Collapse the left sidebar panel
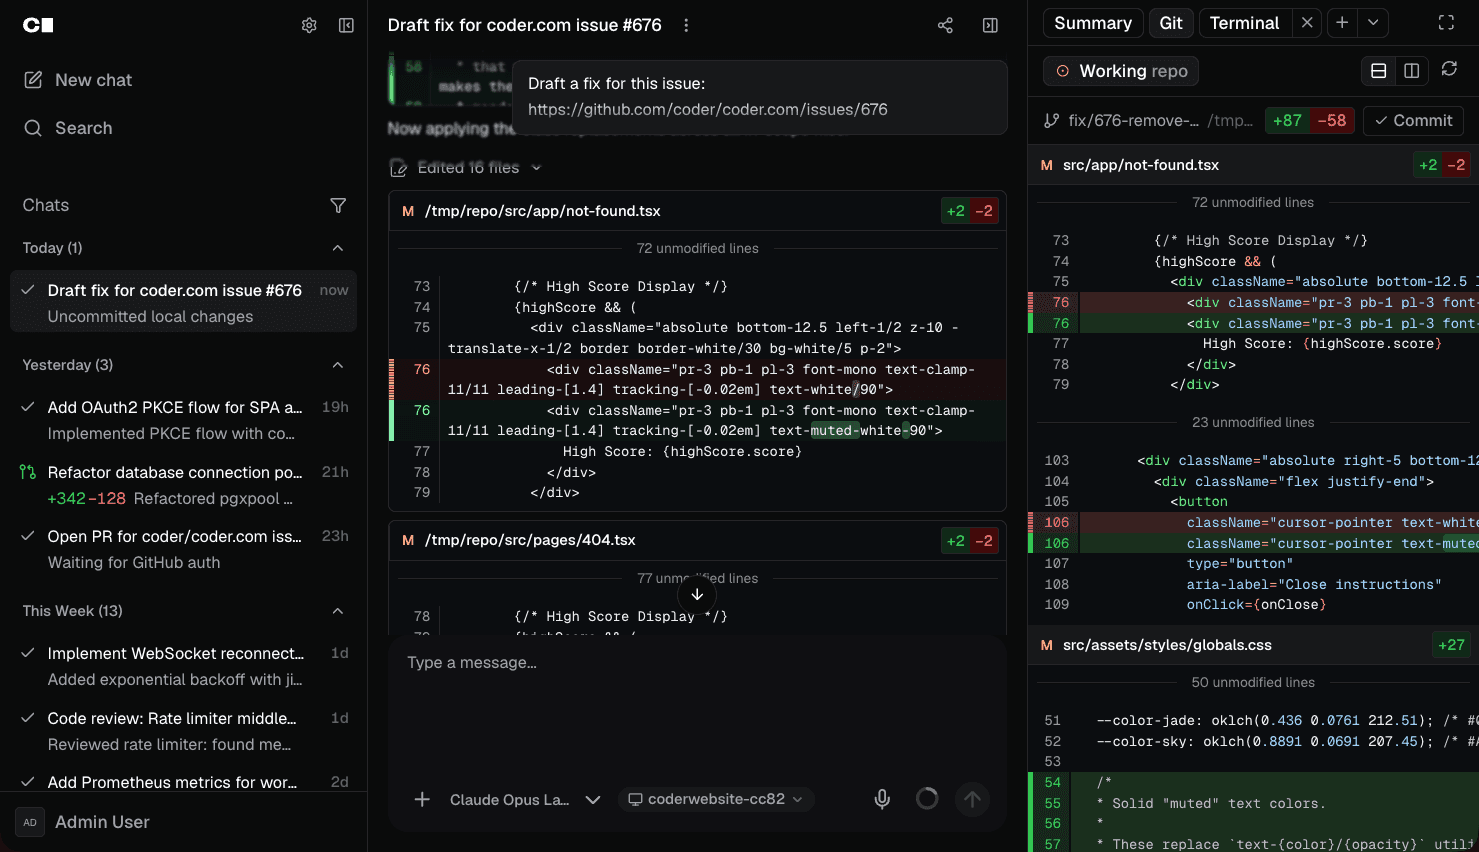The height and width of the screenshot is (852, 1479). pos(346,25)
